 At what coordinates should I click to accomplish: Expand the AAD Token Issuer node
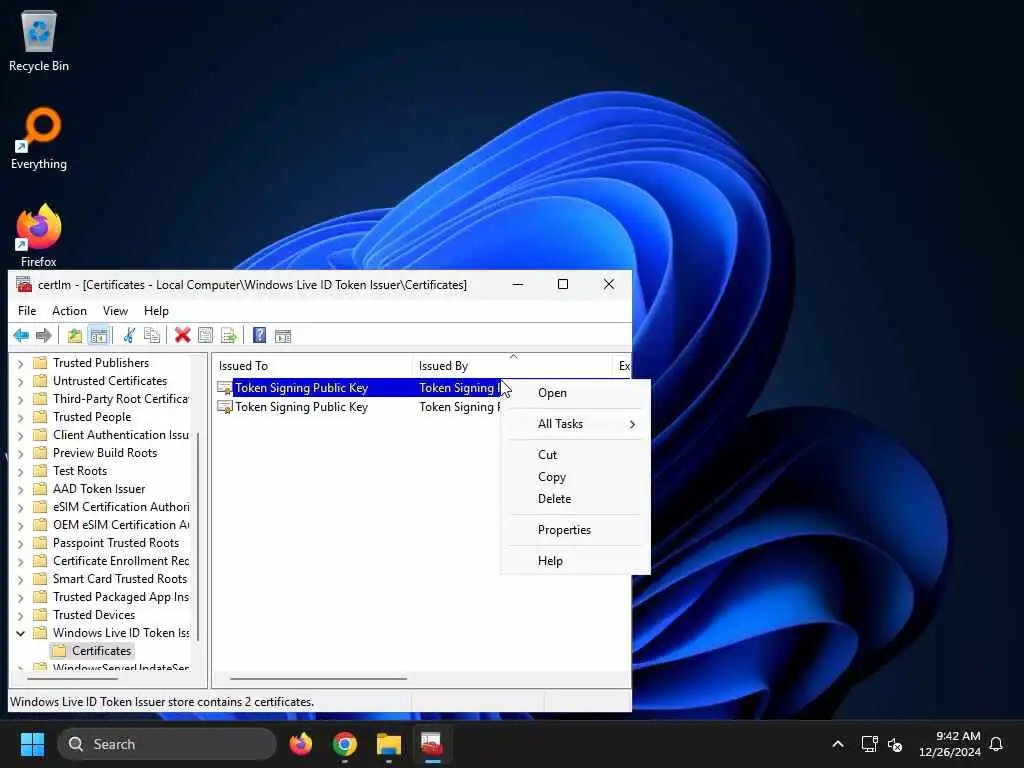coord(20,489)
